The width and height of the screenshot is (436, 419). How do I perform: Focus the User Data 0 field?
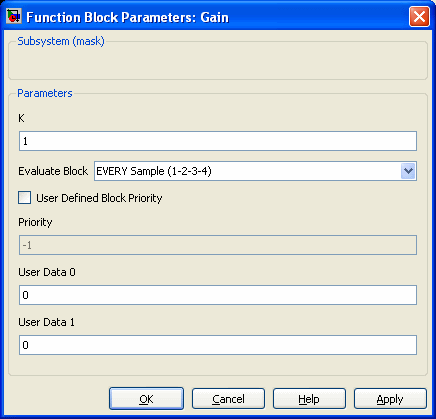pos(218,295)
